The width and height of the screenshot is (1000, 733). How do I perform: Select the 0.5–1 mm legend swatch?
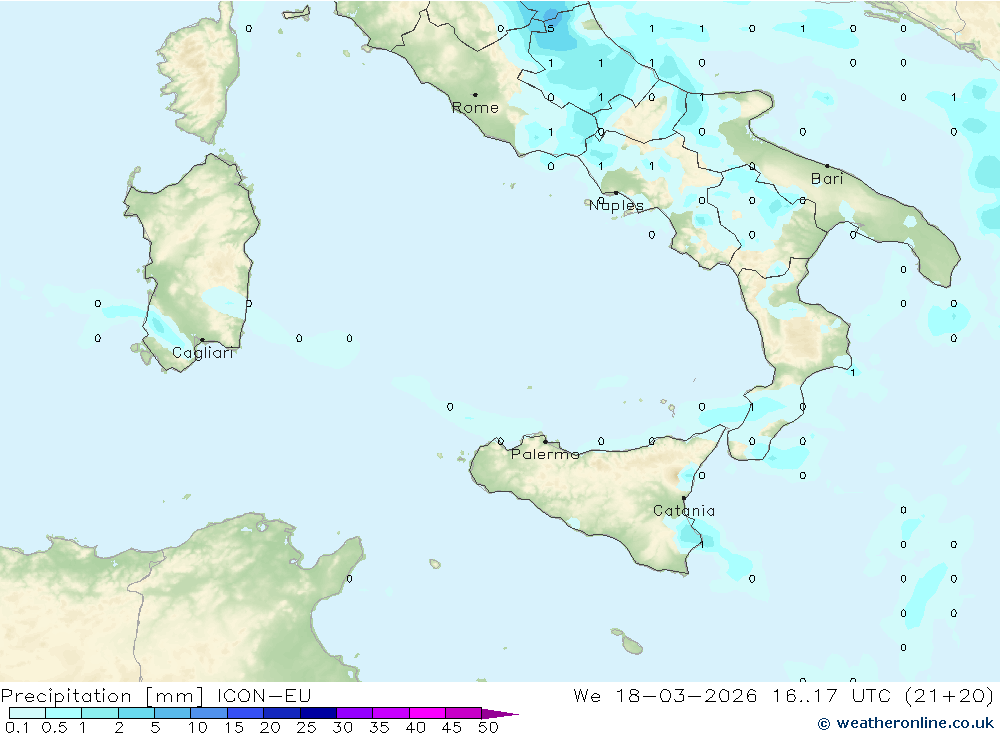pos(63,713)
